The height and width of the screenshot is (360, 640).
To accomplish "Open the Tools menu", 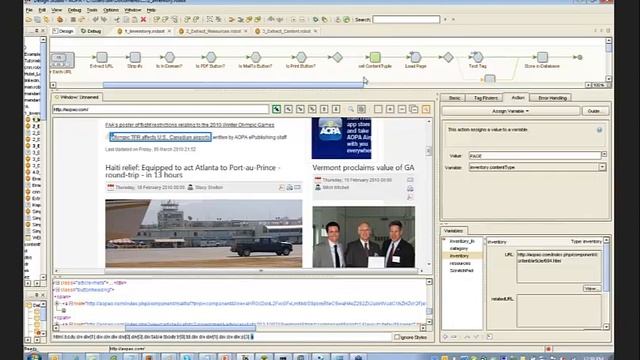I will point(92,10).
